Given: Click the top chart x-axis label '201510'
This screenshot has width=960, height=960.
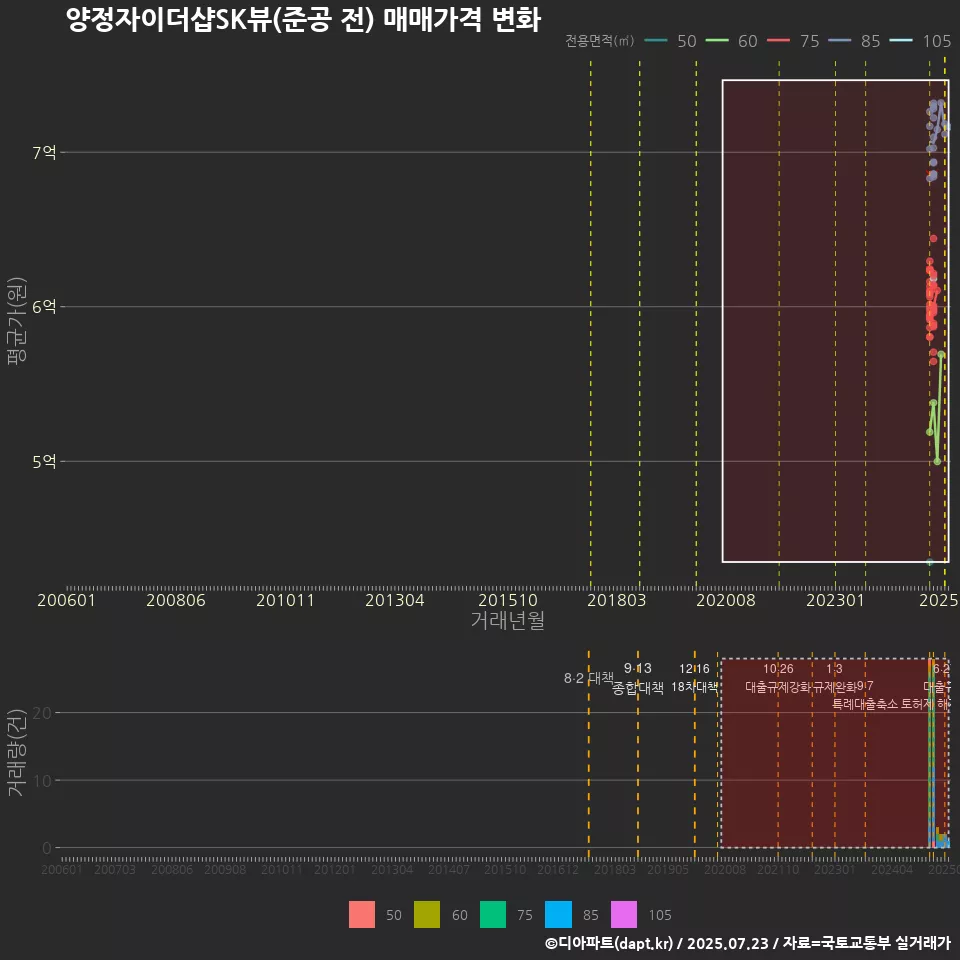Looking at the screenshot, I should (x=508, y=600).
